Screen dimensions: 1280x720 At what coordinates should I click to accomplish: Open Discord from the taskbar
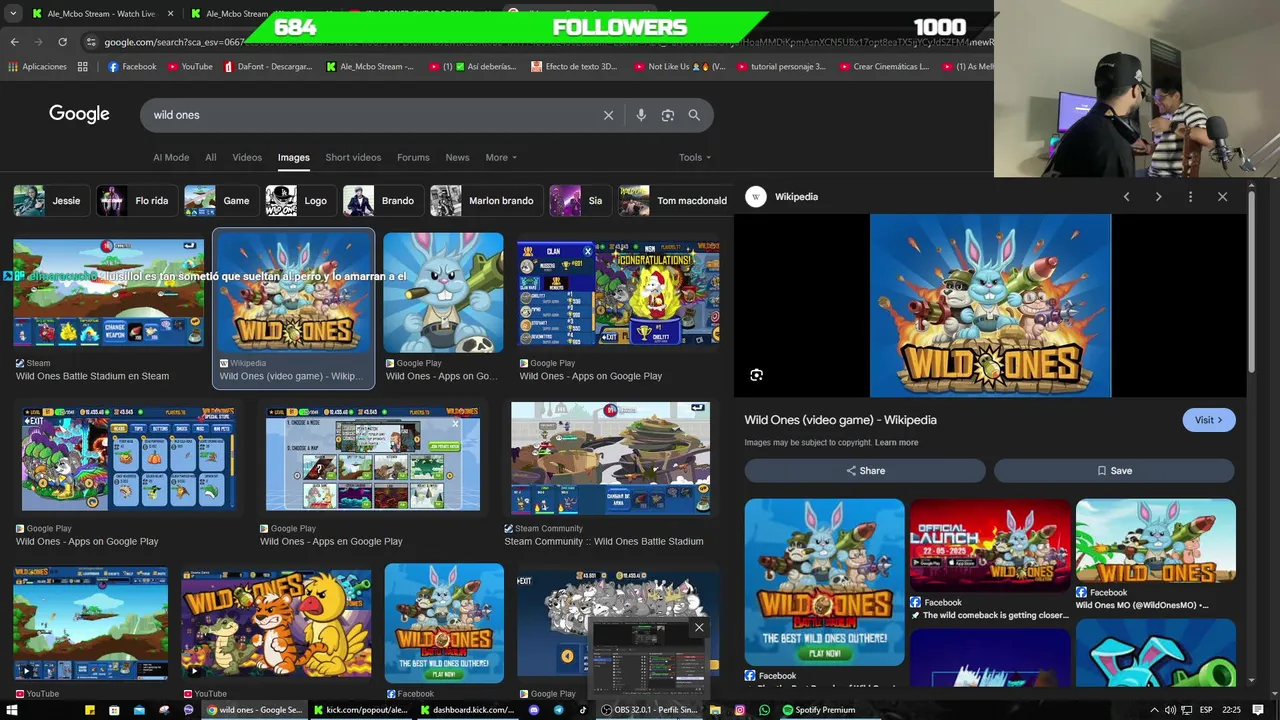(x=534, y=710)
